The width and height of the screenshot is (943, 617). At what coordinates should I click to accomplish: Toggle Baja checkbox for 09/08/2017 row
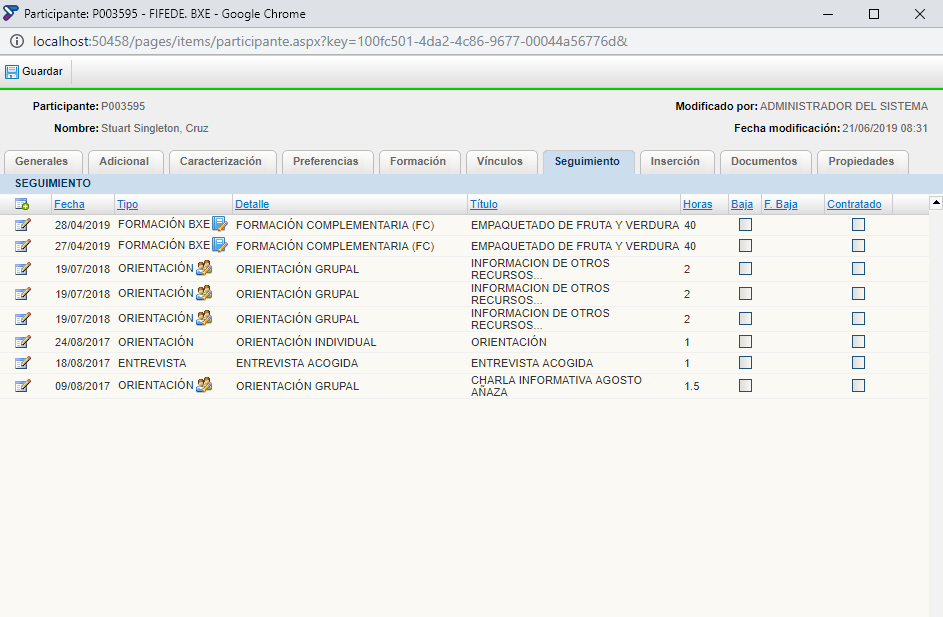[x=745, y=386]
